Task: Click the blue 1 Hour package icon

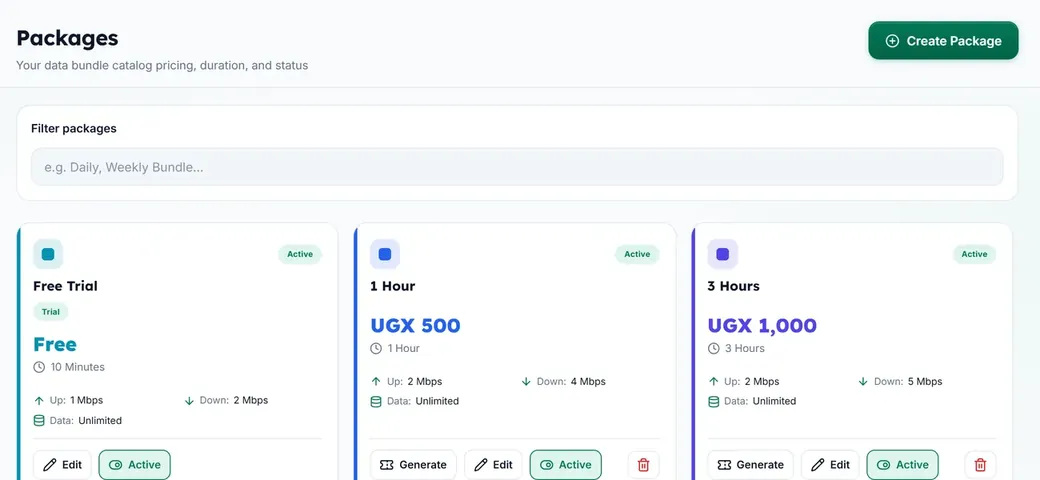Action: click(x=385, y=254)
